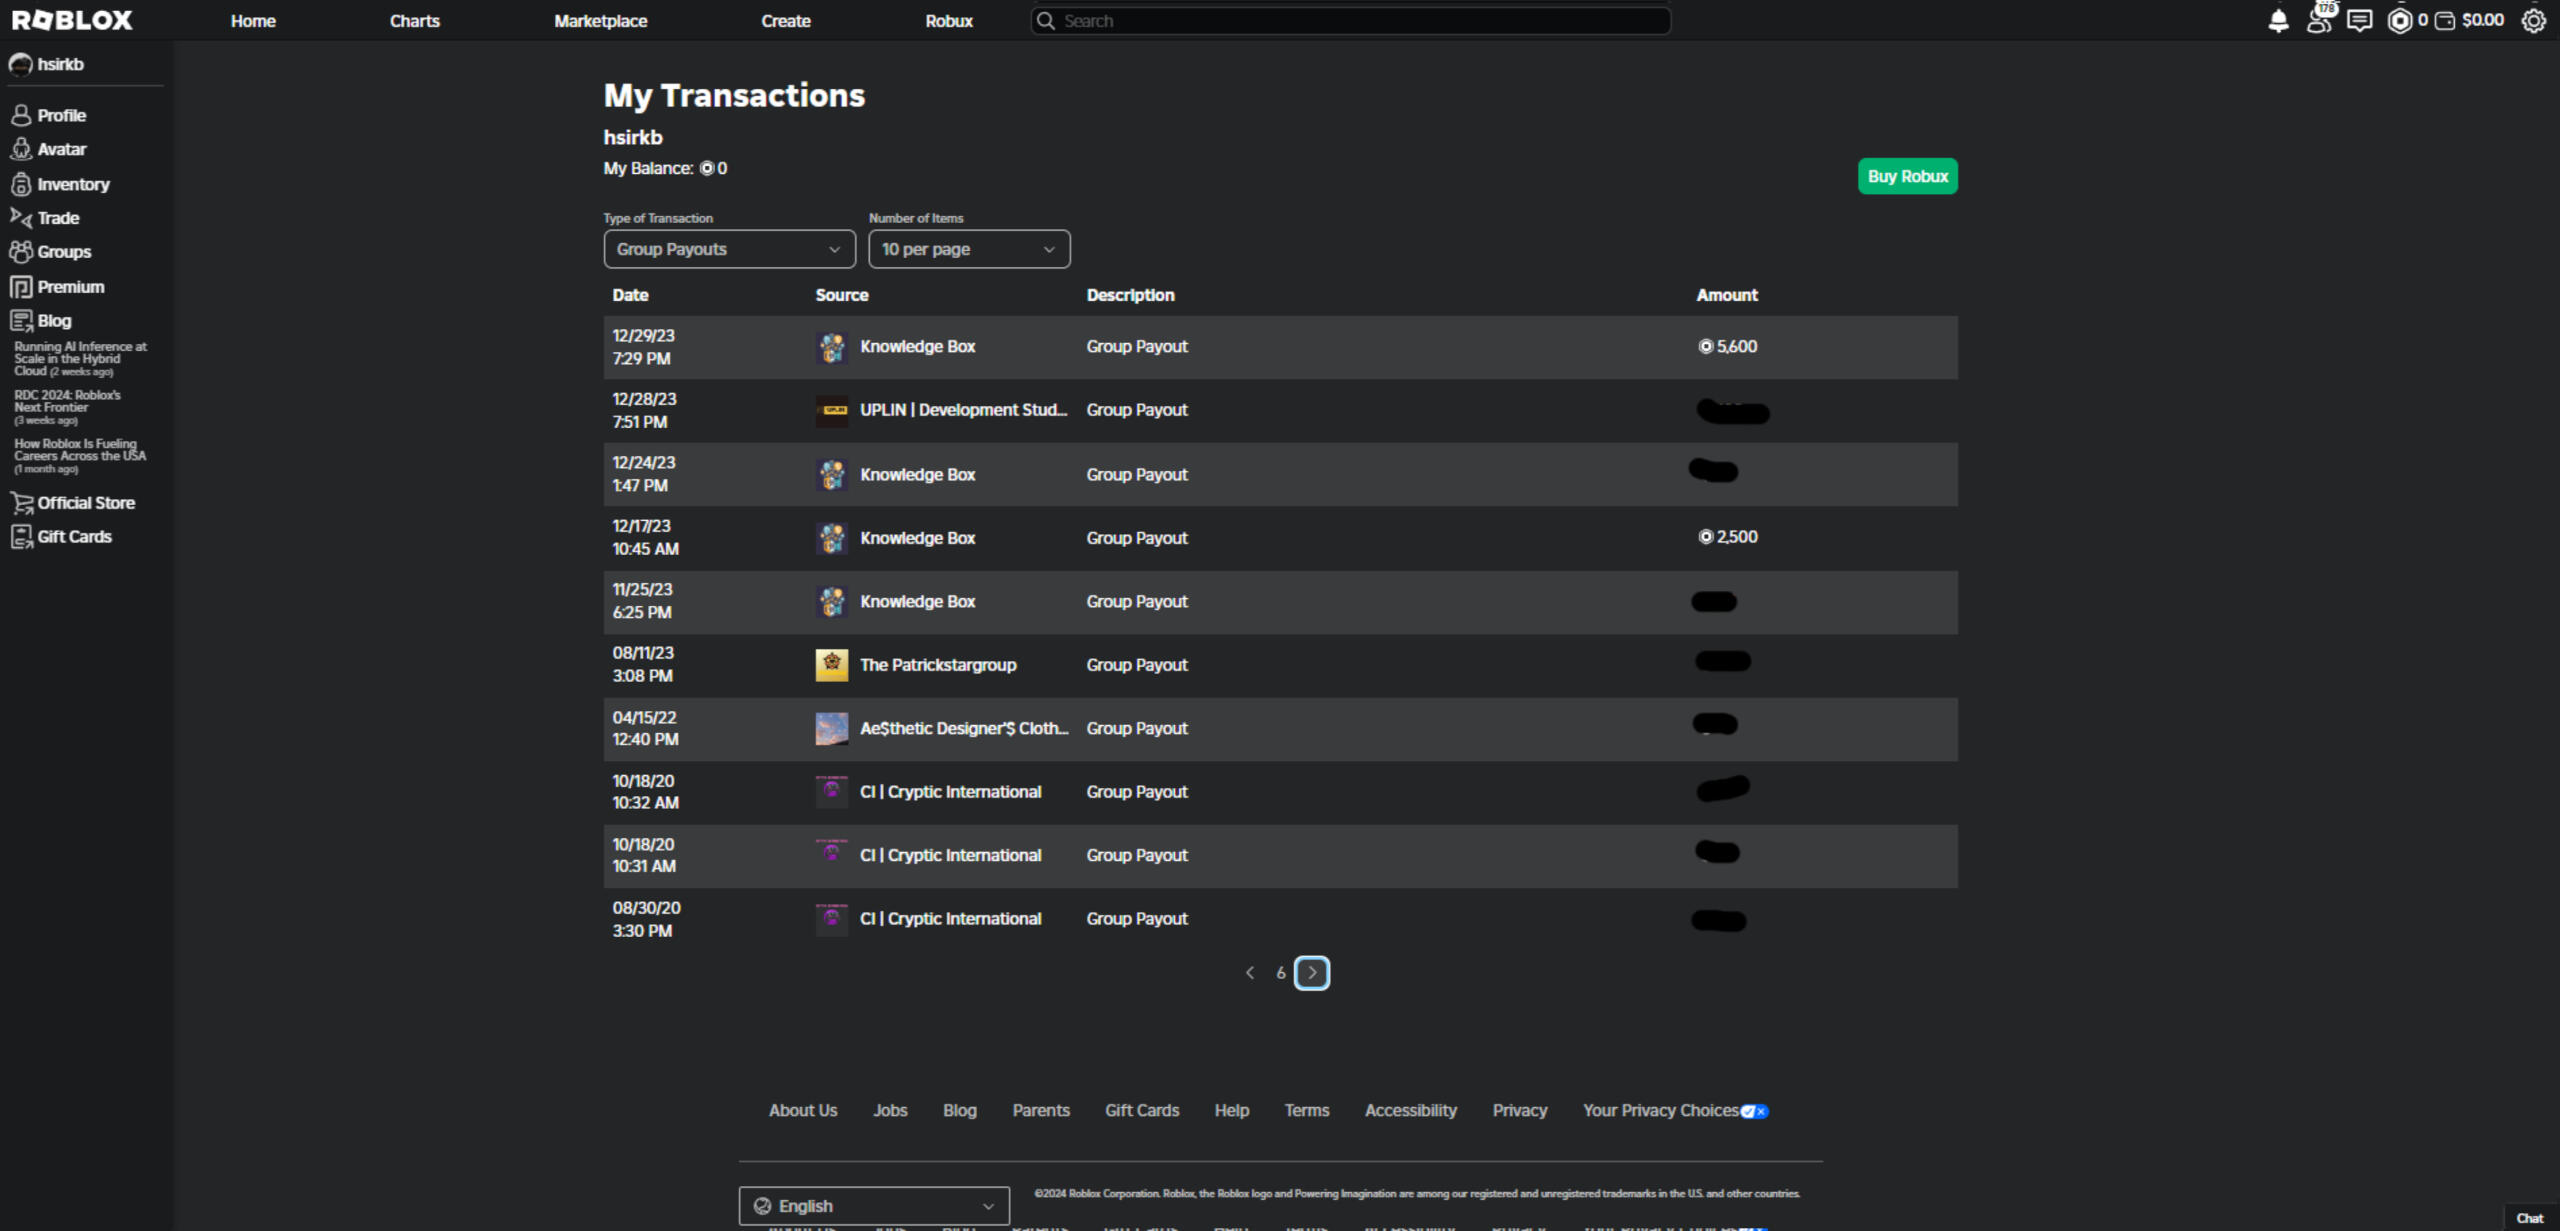2560x1231 pixels.
Task: Open the Help footer link
Action: [1232, 1111]
